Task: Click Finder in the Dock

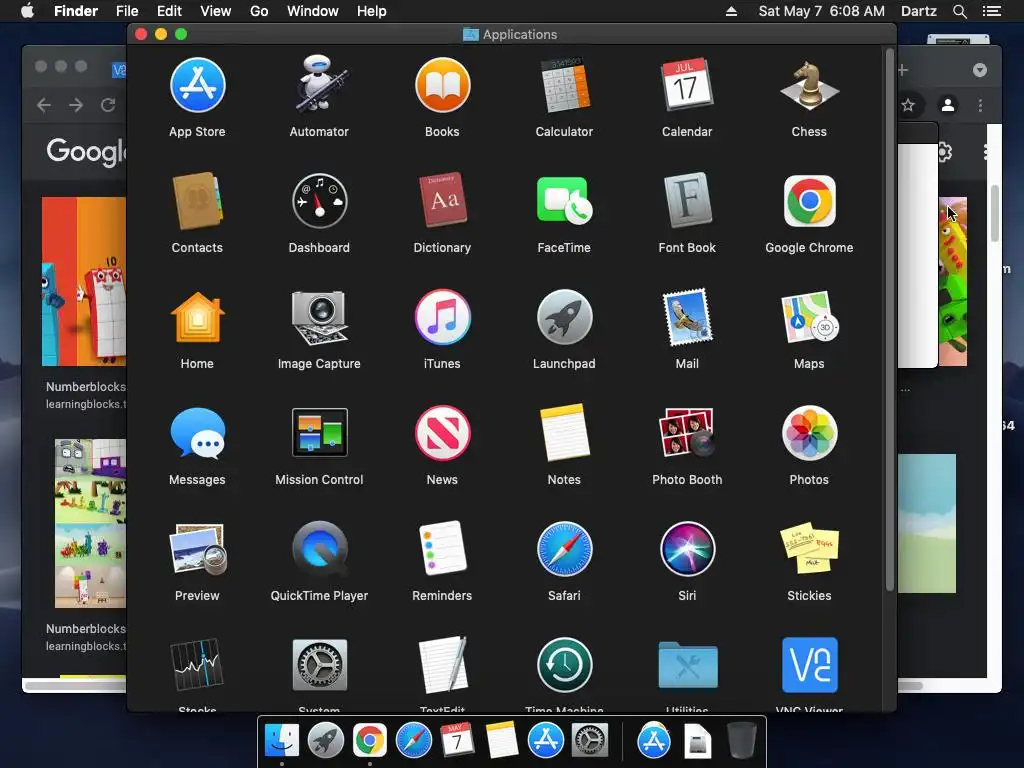Action: [x=282, y=741]
